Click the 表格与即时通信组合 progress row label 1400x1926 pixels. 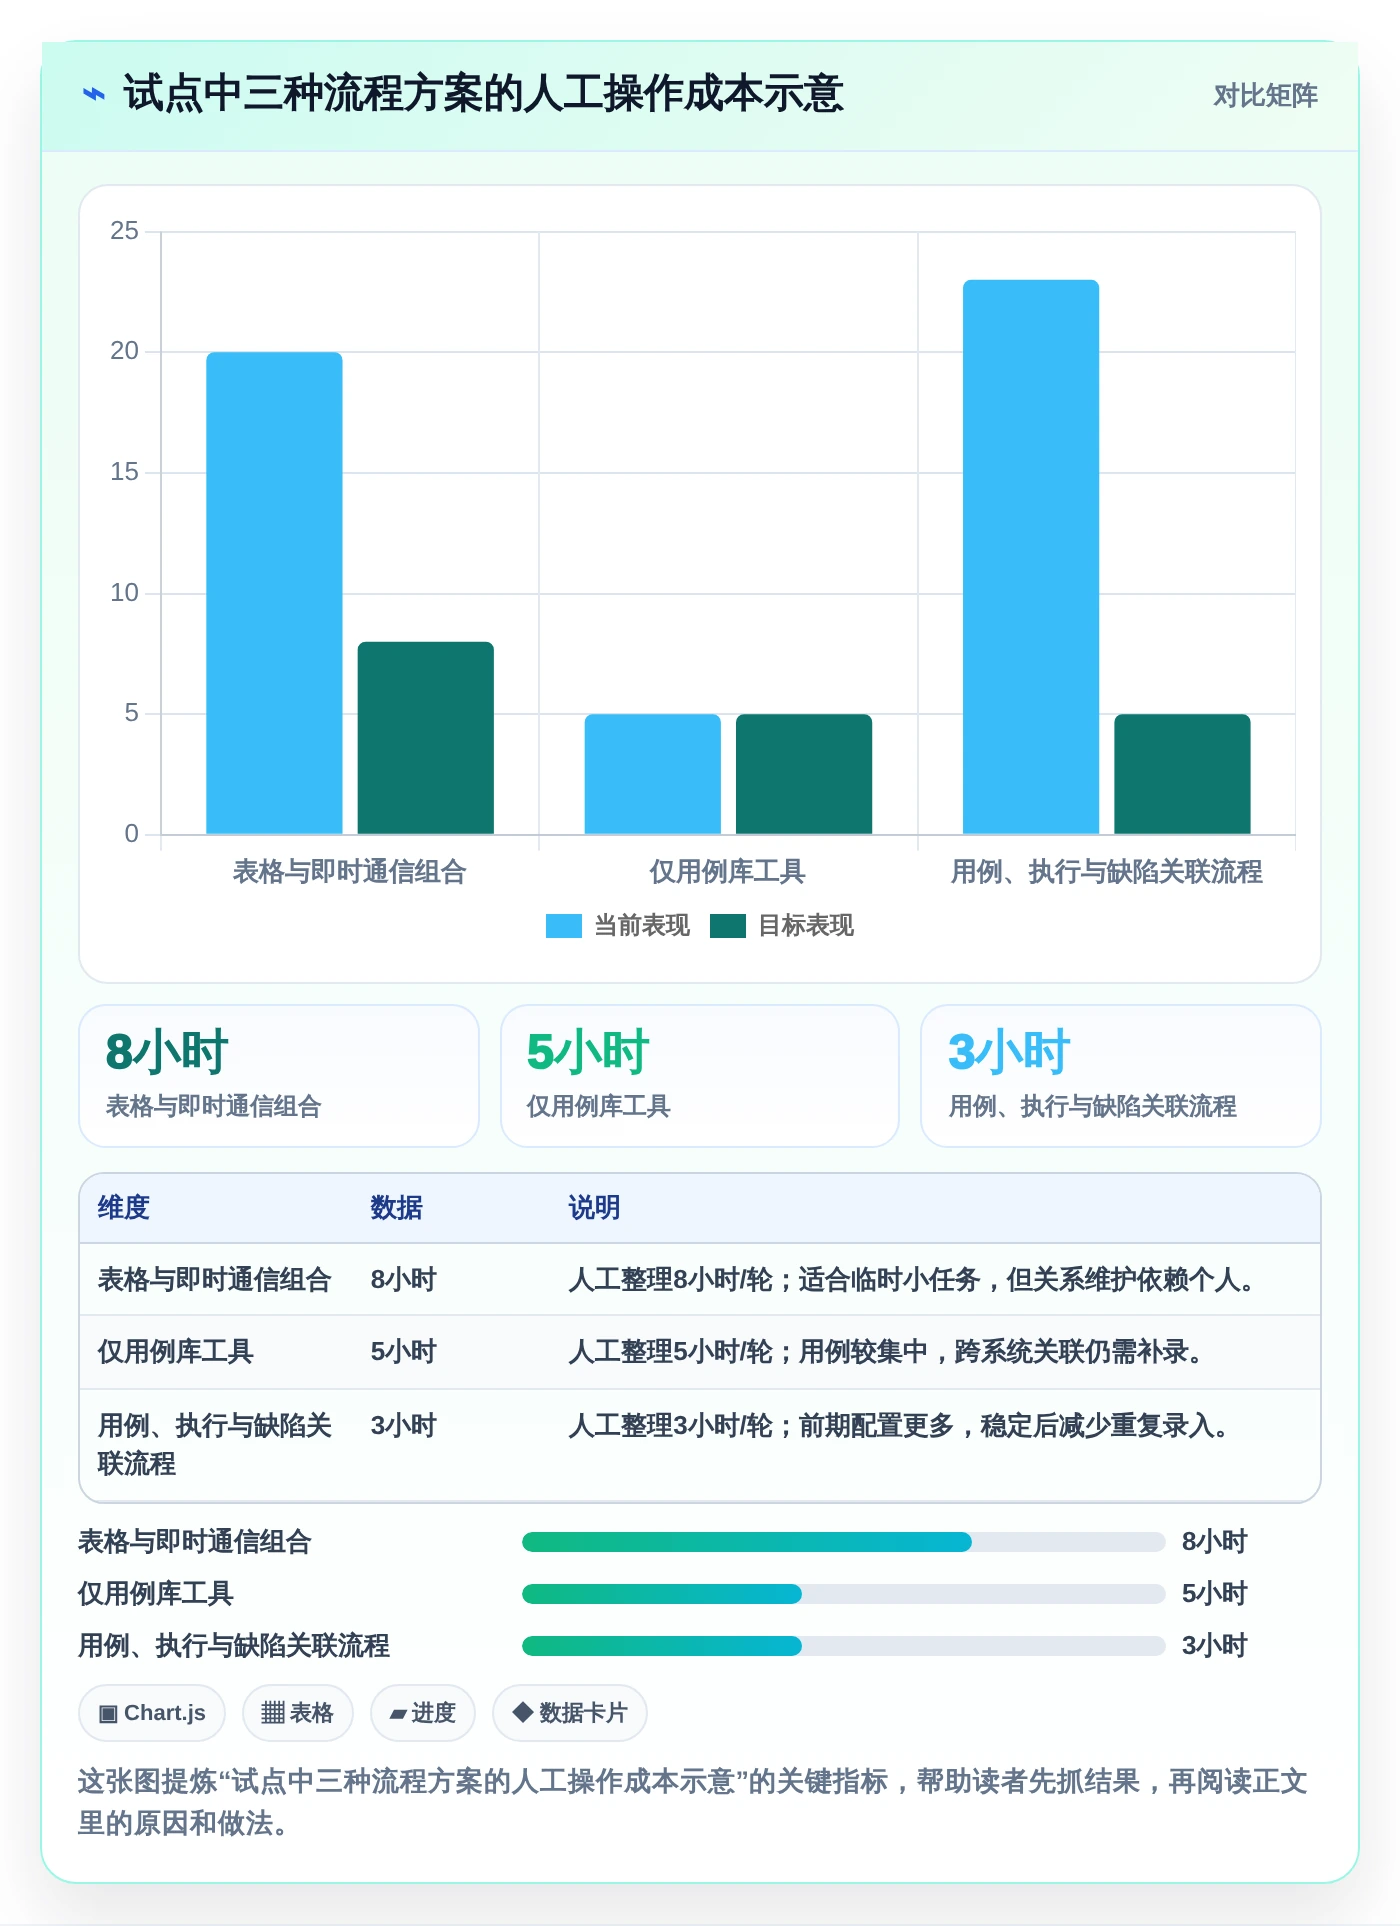[x=195, y=1542]
